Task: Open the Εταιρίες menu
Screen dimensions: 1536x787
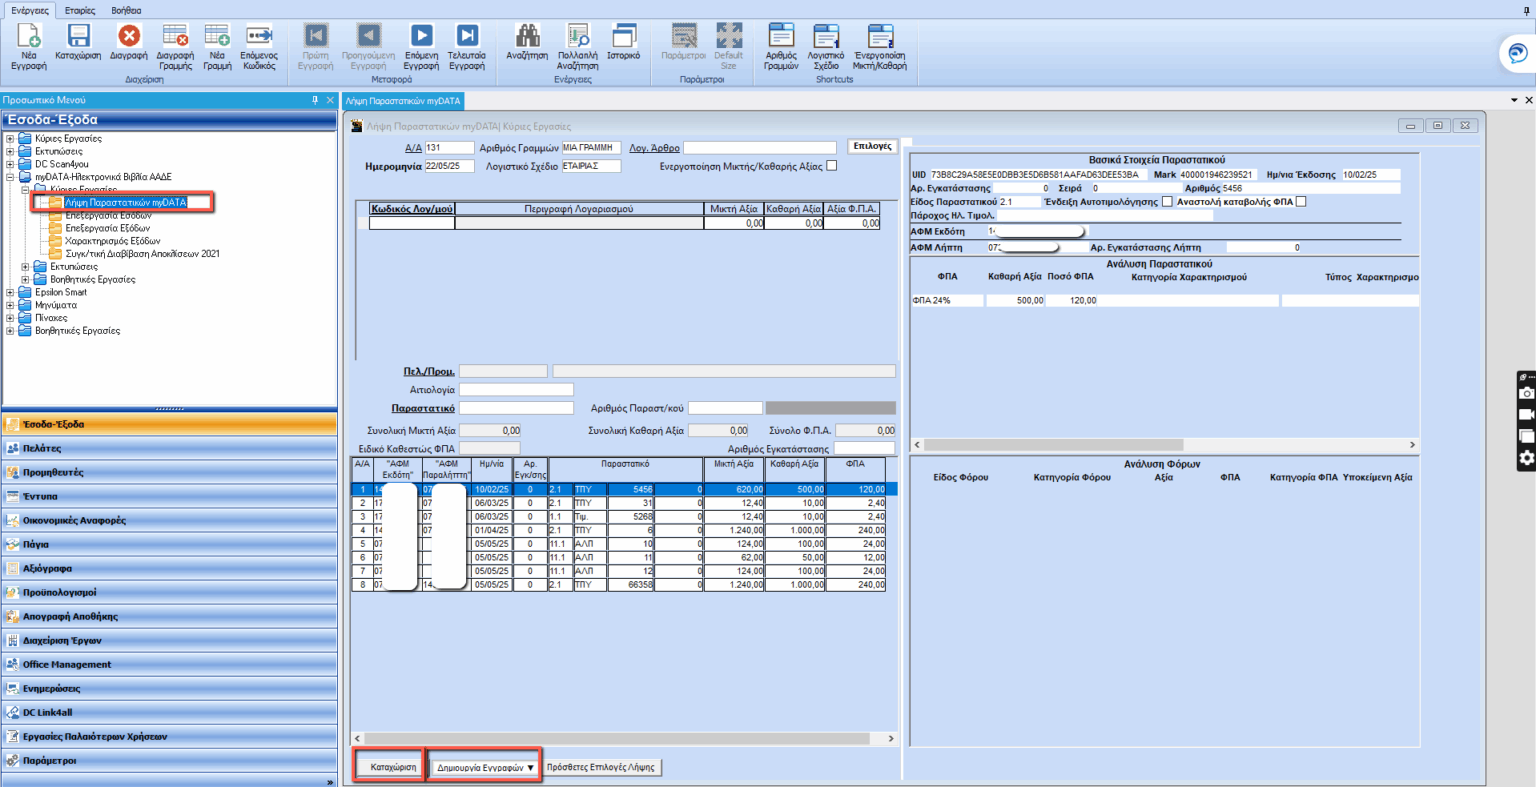Action: tap(80, 10)
